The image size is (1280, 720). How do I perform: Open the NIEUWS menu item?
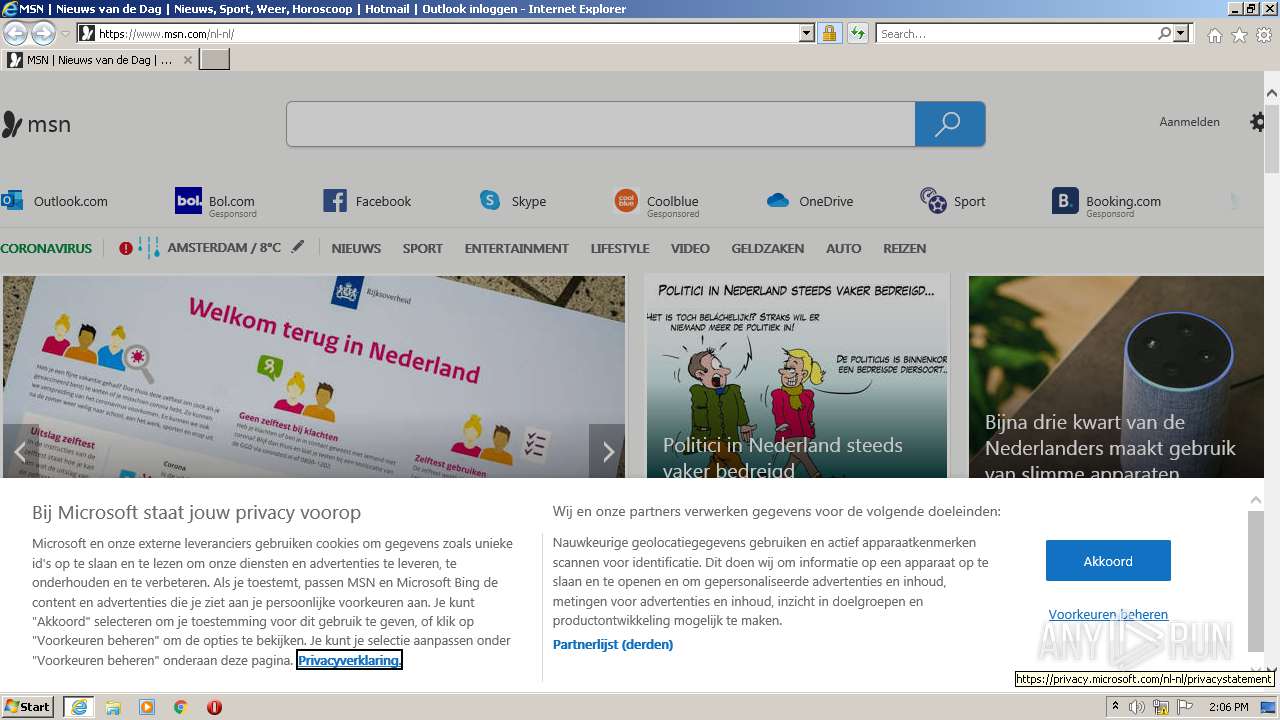point(356,248)
